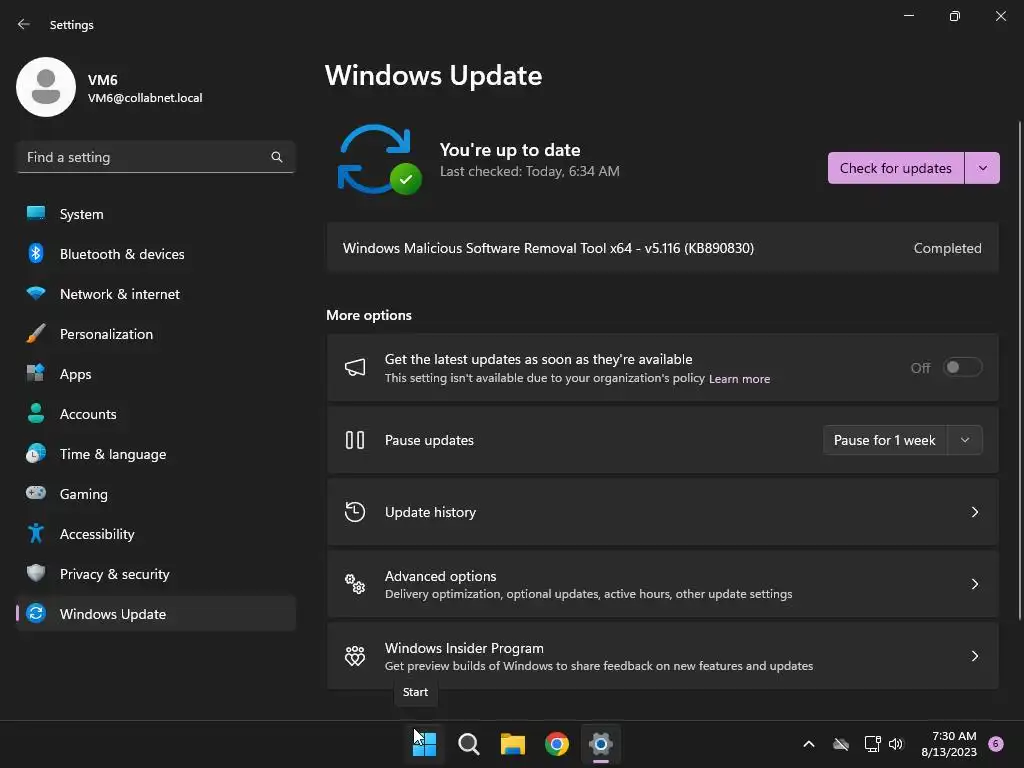Image resolution: width=1024 pixels, height=768 pixels.
Task: Open Advanced options chevron
Action: (x=974, y=584)
